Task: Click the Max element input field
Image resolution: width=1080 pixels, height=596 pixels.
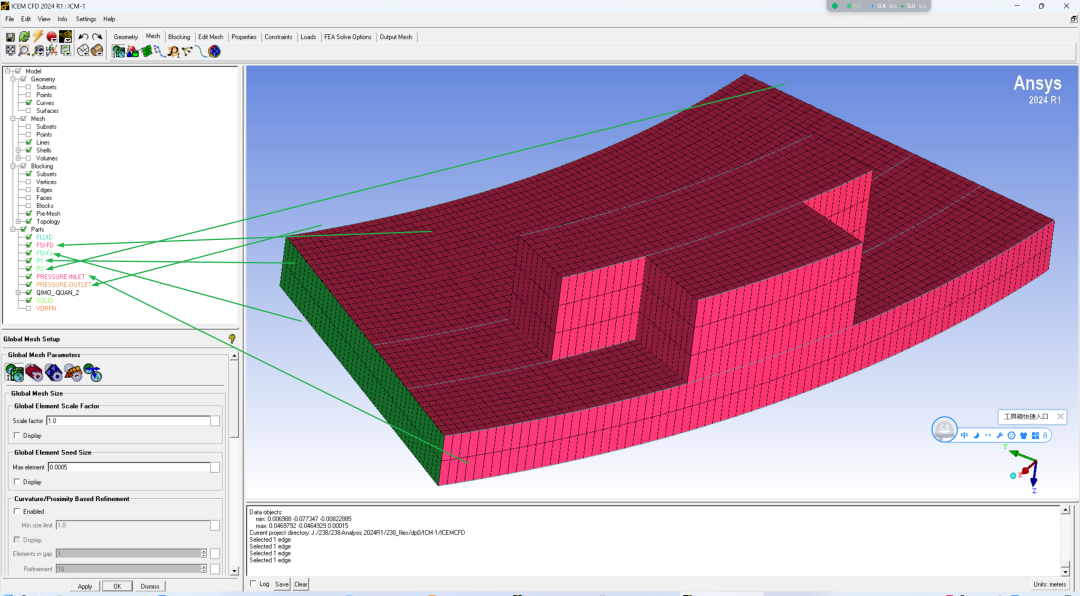Action: [x=129, y=467]
